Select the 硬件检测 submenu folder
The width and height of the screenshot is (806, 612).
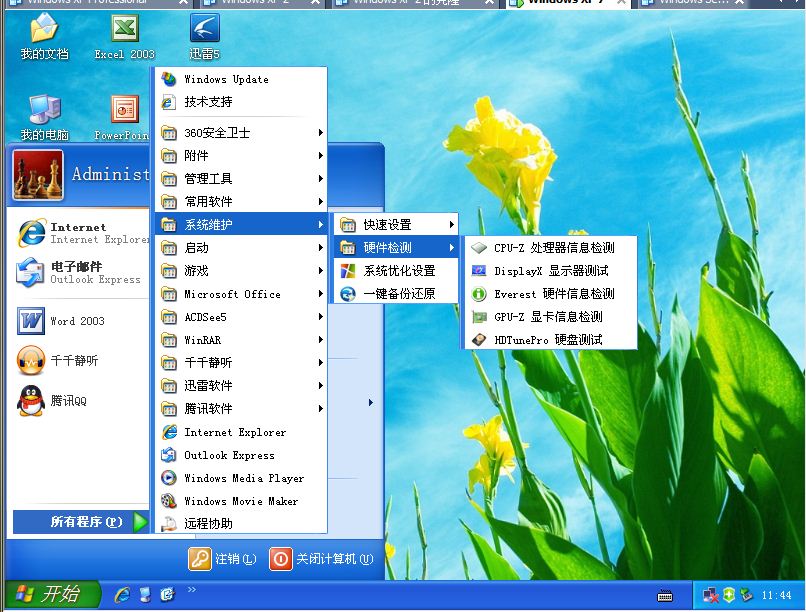pos(396,248)
